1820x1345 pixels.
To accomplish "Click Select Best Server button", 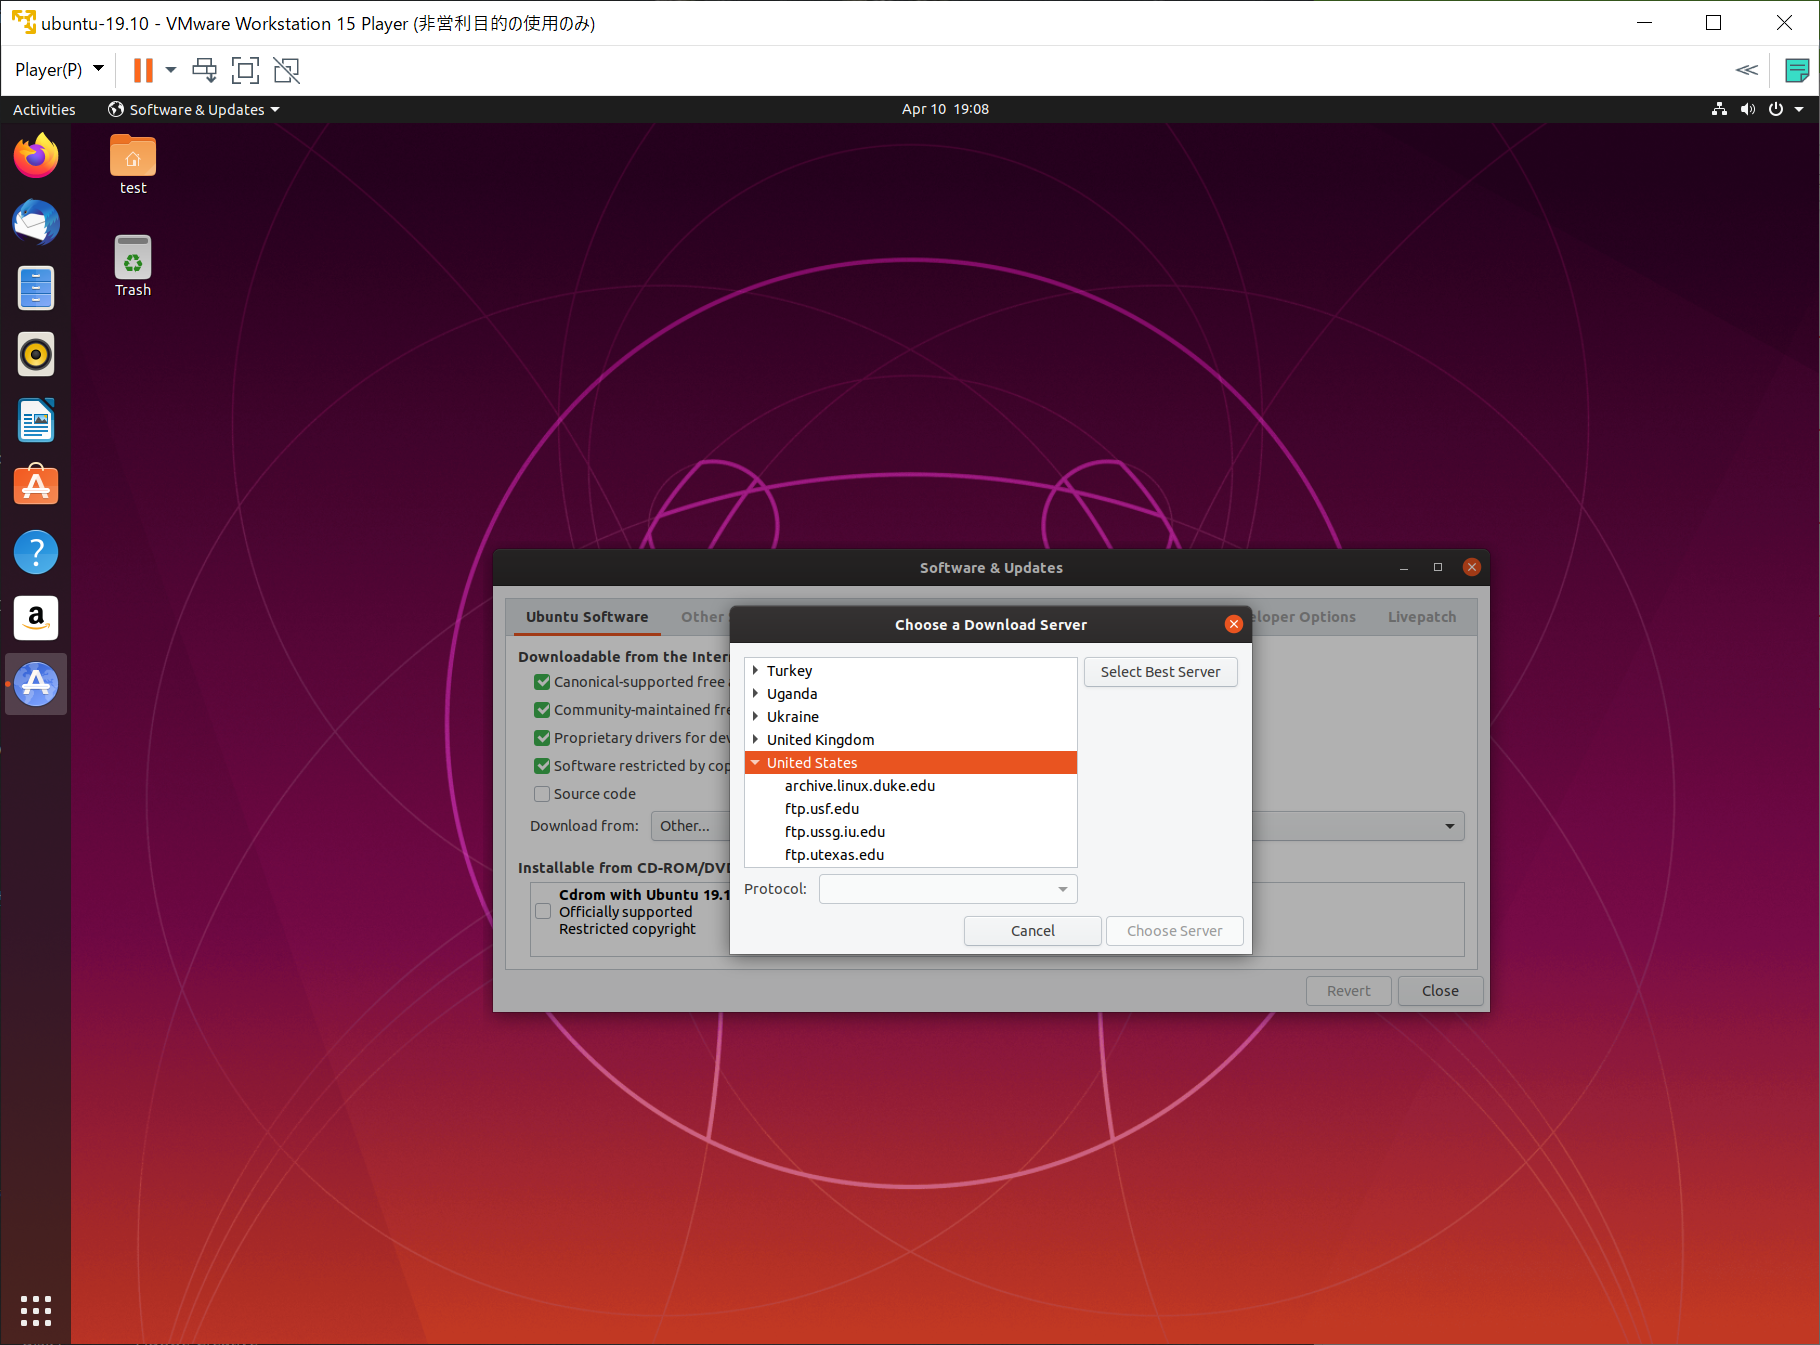I will click(1161, 672).
